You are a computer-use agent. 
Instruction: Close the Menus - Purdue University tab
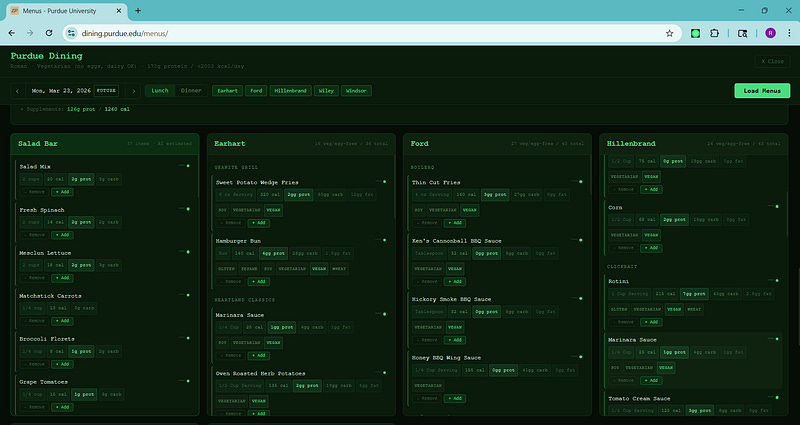pos(119,11)
